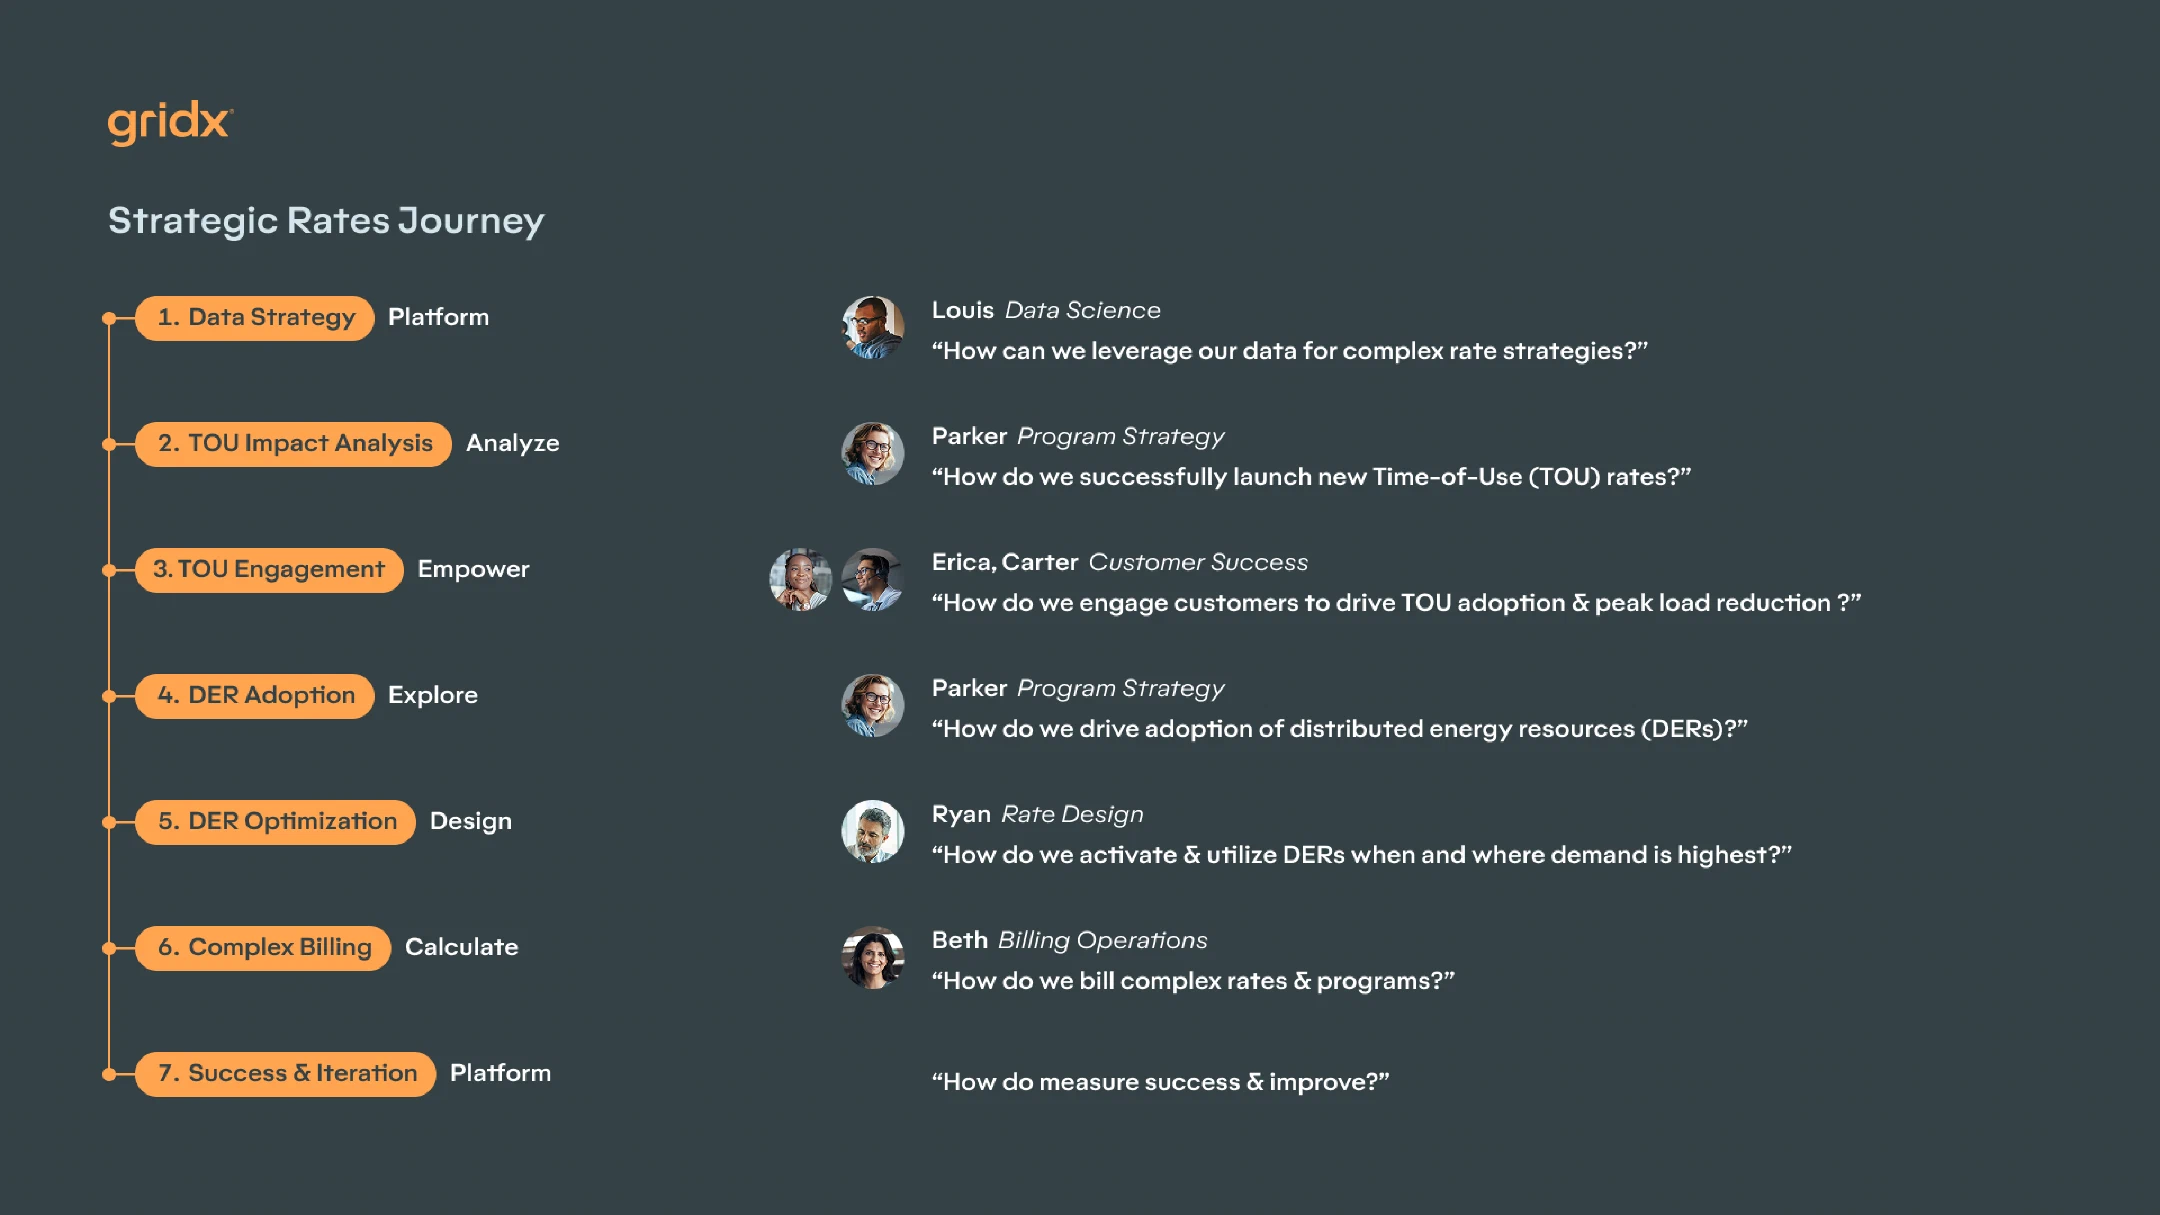Select Ryan's Rate Design avatar
2160x1215 pixels.
coord(873,832)
